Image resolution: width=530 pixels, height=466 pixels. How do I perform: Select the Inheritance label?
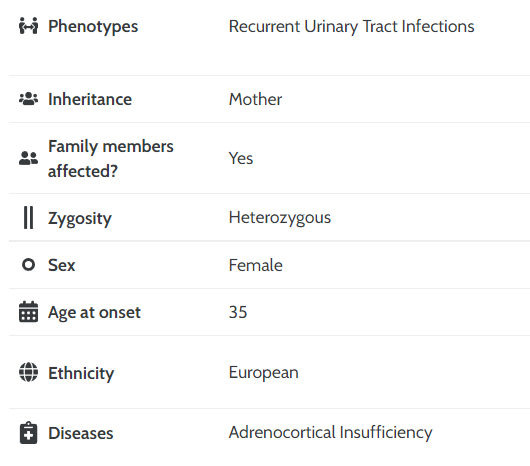[90, 99]
